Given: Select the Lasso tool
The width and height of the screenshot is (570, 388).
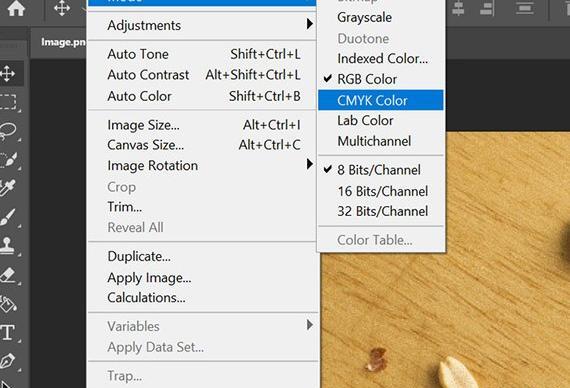Looking at the screenshot, I should [x=8, y=131].
